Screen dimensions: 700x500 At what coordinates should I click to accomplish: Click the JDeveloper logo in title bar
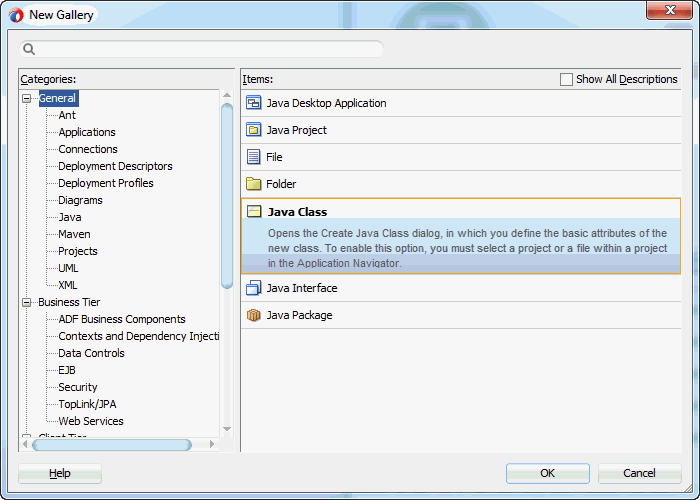click(16, 15)
